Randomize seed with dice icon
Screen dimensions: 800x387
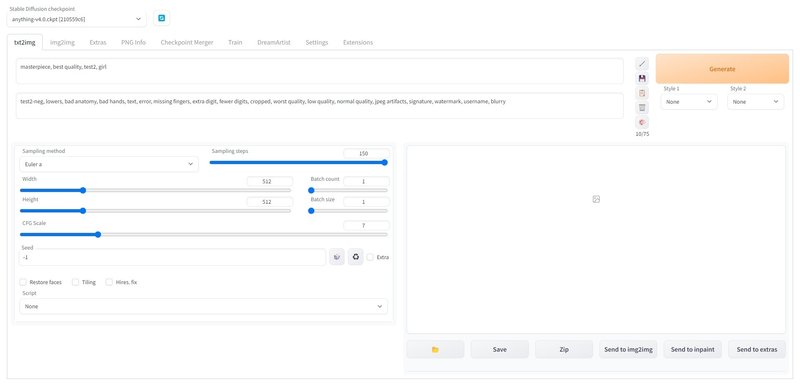(x=337, y=257)
